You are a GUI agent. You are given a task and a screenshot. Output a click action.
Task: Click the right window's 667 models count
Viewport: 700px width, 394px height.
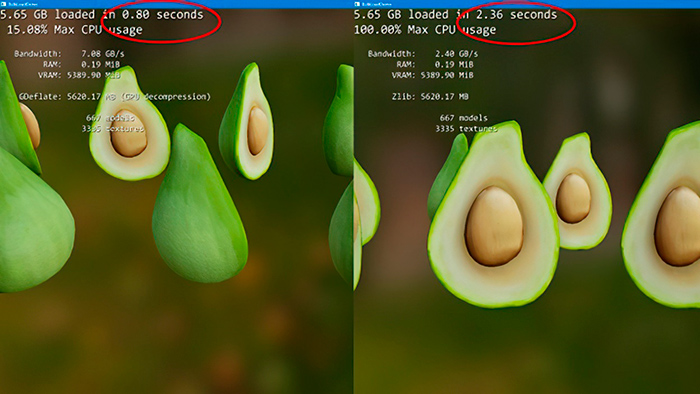pos(464,118)
